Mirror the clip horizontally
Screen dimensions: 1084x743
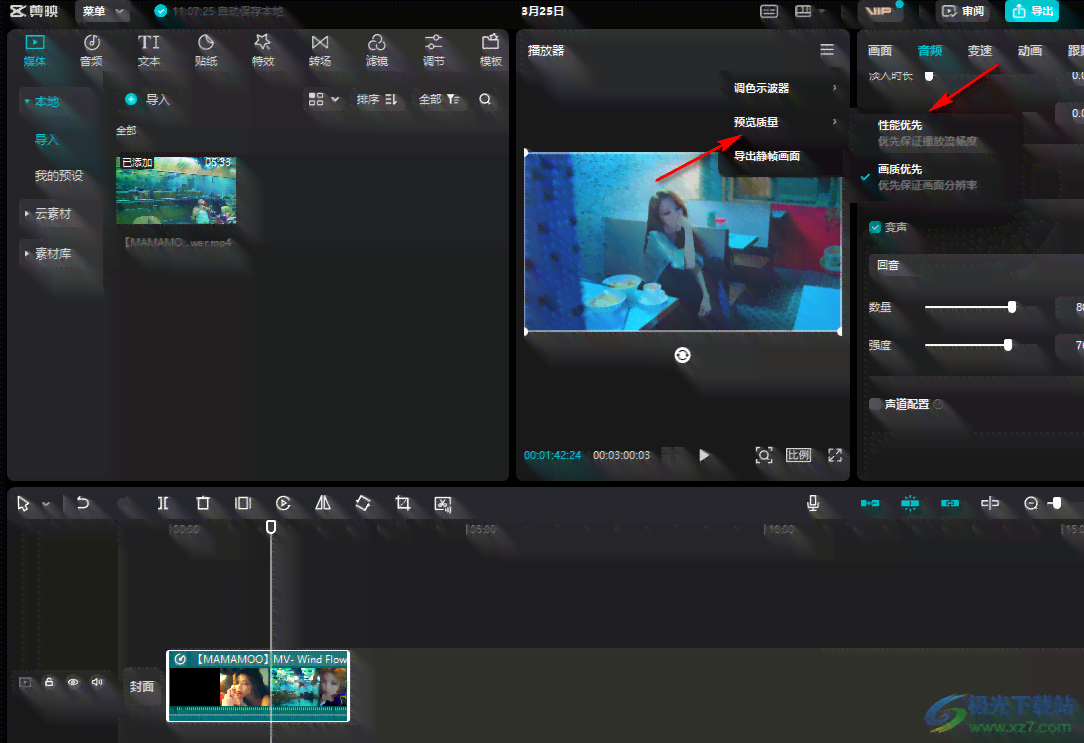coord(323,503)
